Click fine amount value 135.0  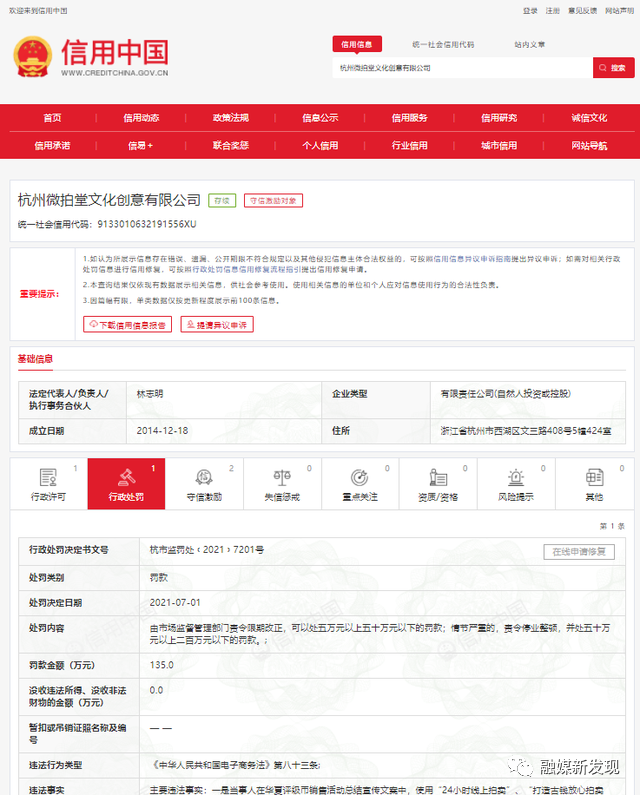161,665
